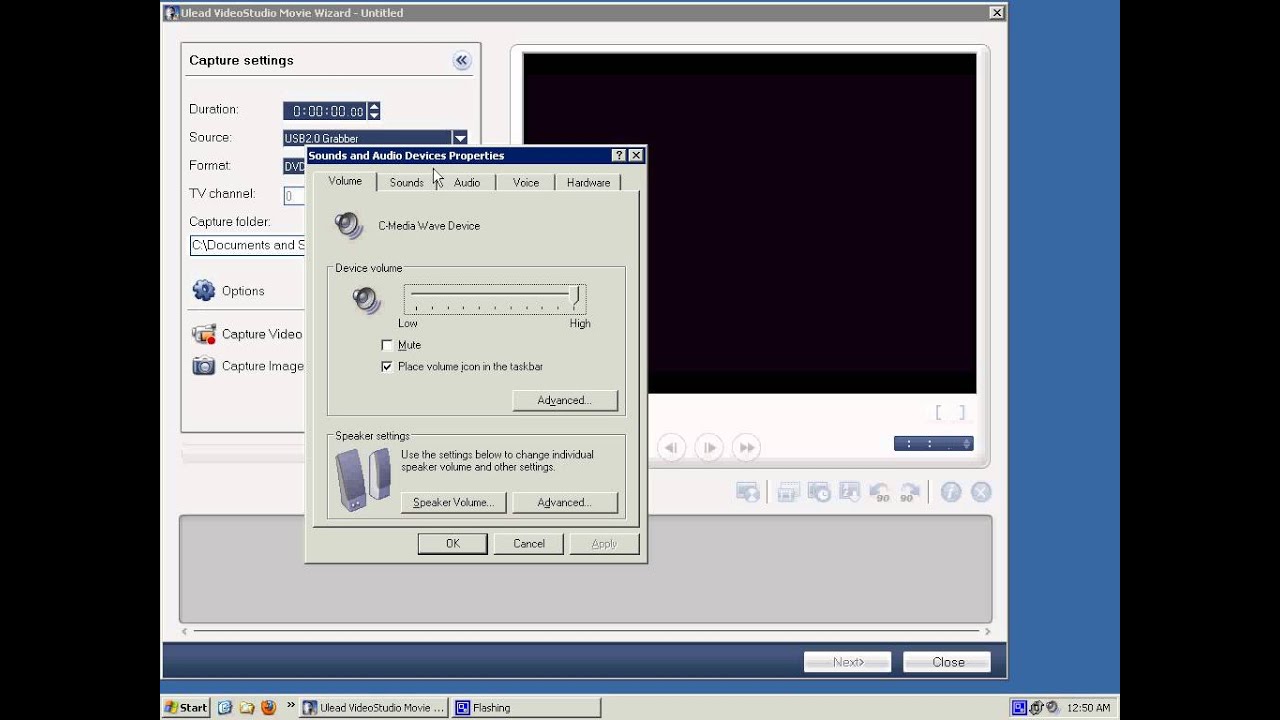Launch Firefox from quick launch

coord(268,708)
